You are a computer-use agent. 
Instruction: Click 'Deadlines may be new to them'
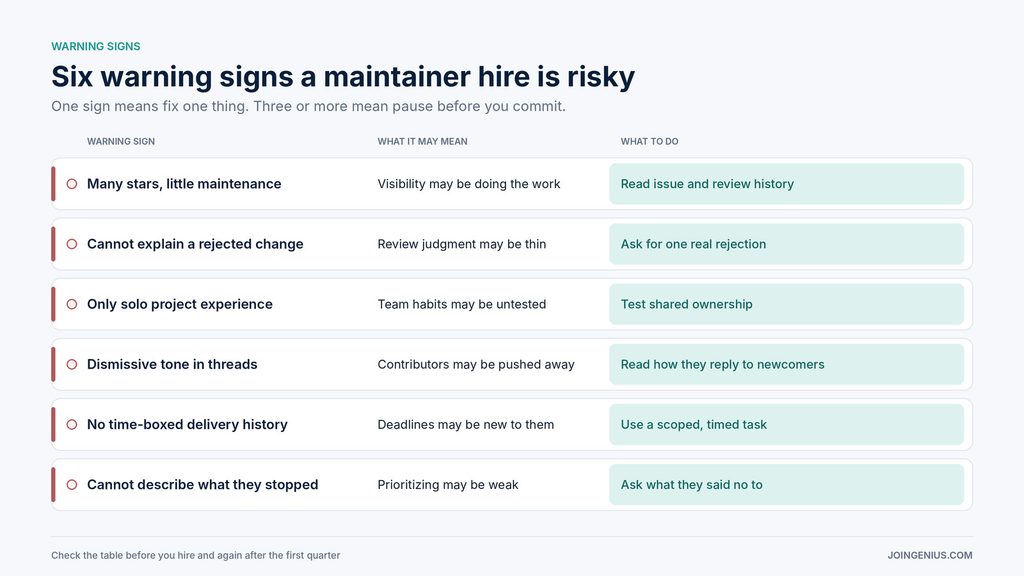466,424
